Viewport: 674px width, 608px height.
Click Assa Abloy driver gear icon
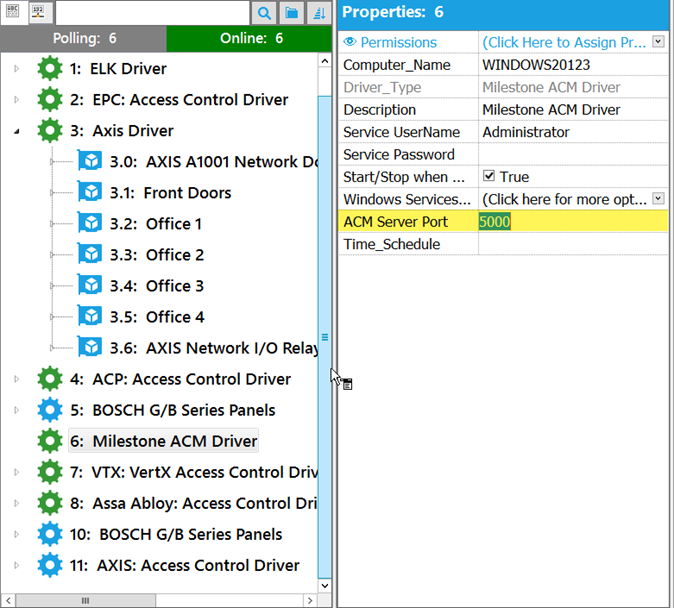coord(50,503)
